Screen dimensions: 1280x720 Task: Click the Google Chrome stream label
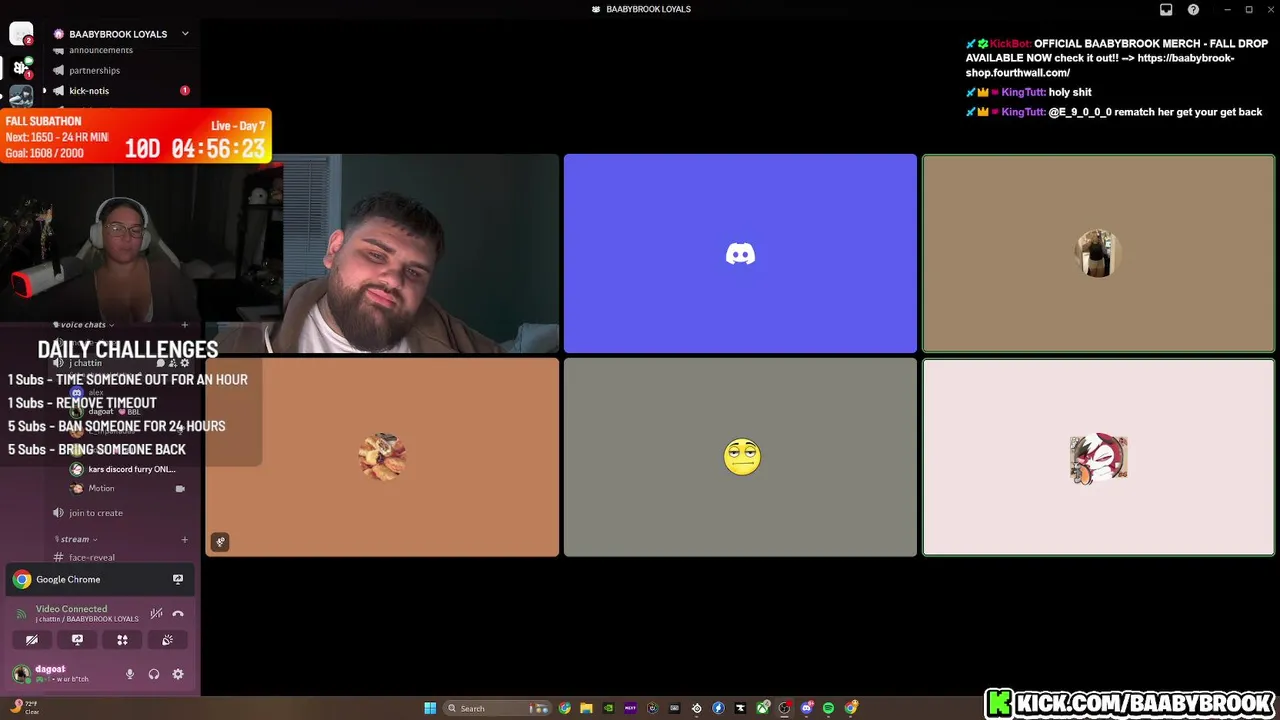pyautogui.click(x=68, y=579)
